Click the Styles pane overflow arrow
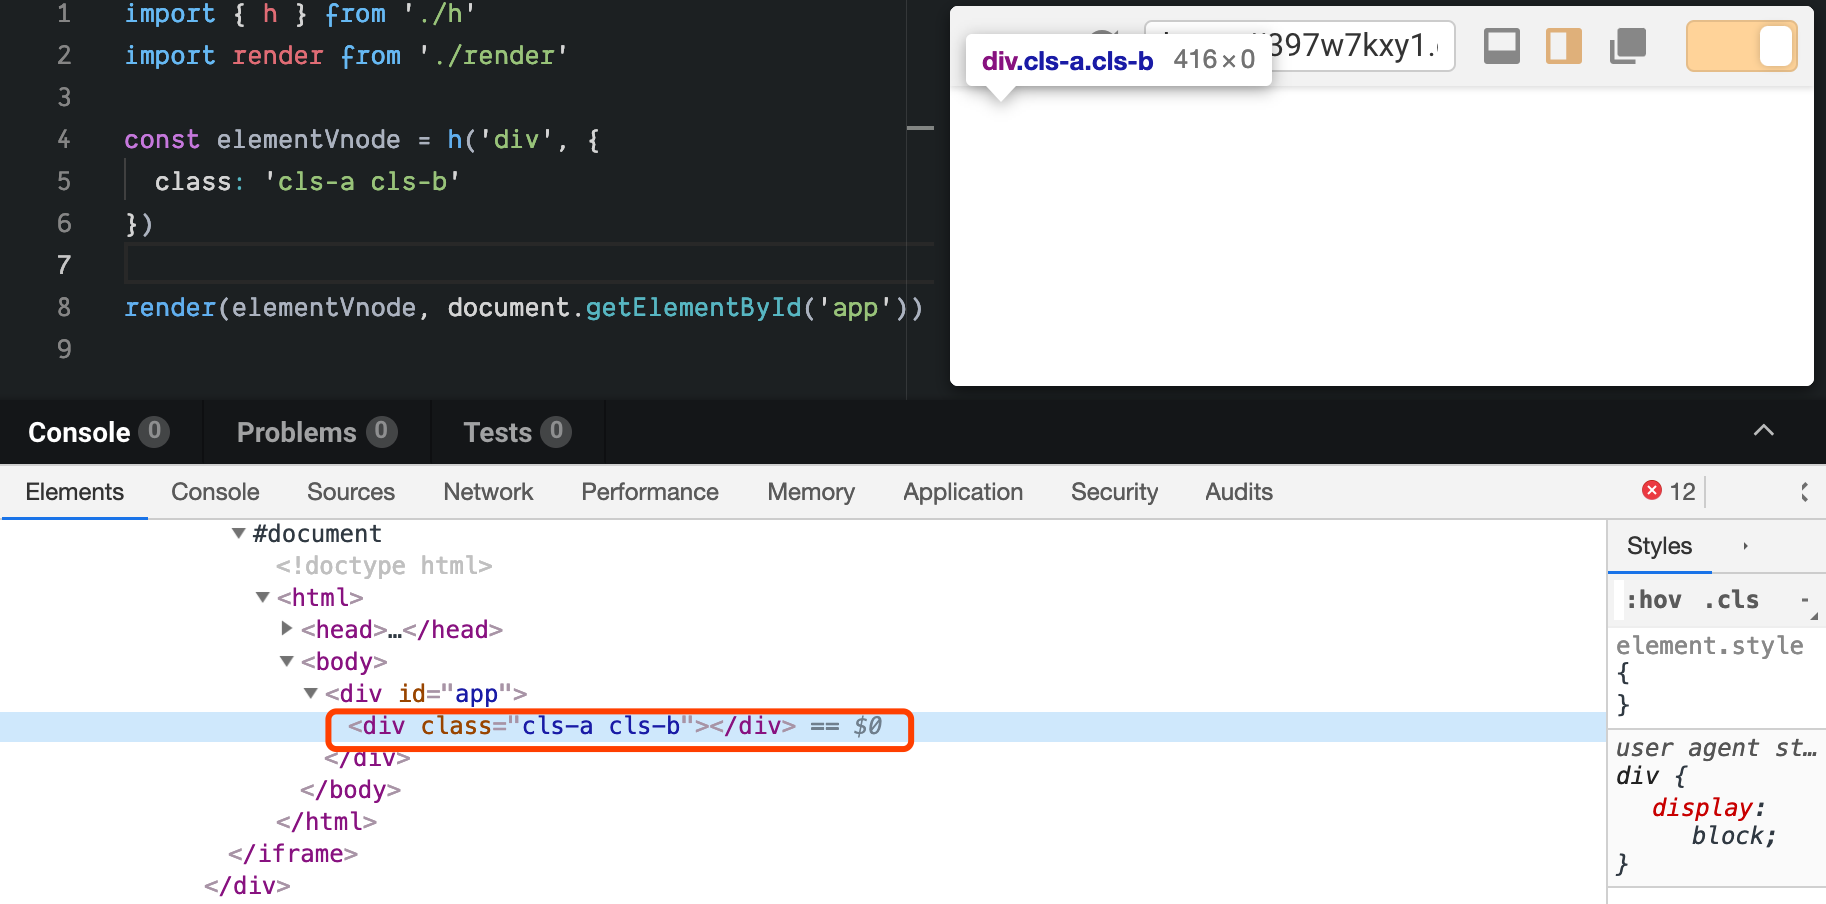Screen dimensions: 1826x904 [1745, 546]
